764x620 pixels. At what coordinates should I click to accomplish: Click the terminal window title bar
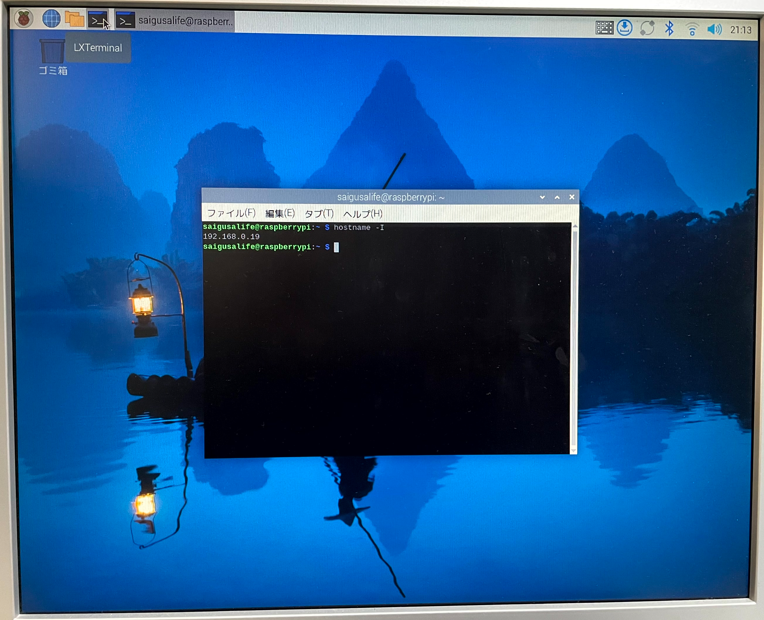pos(390,198)
